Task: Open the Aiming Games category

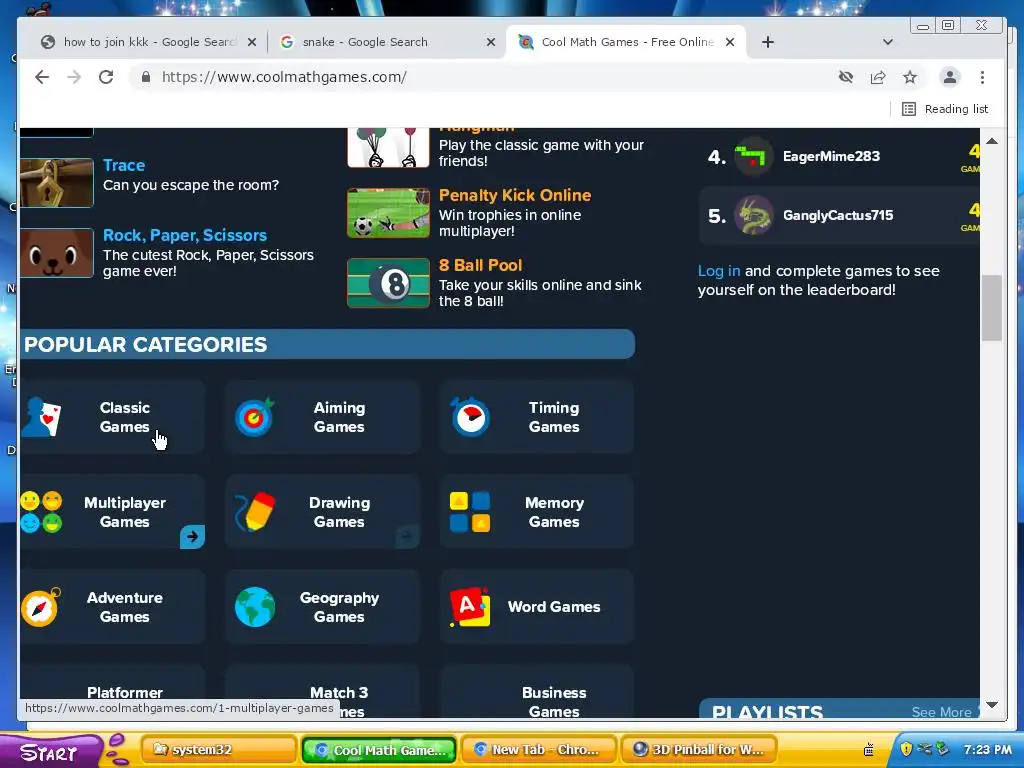Action: pos(322,417)
